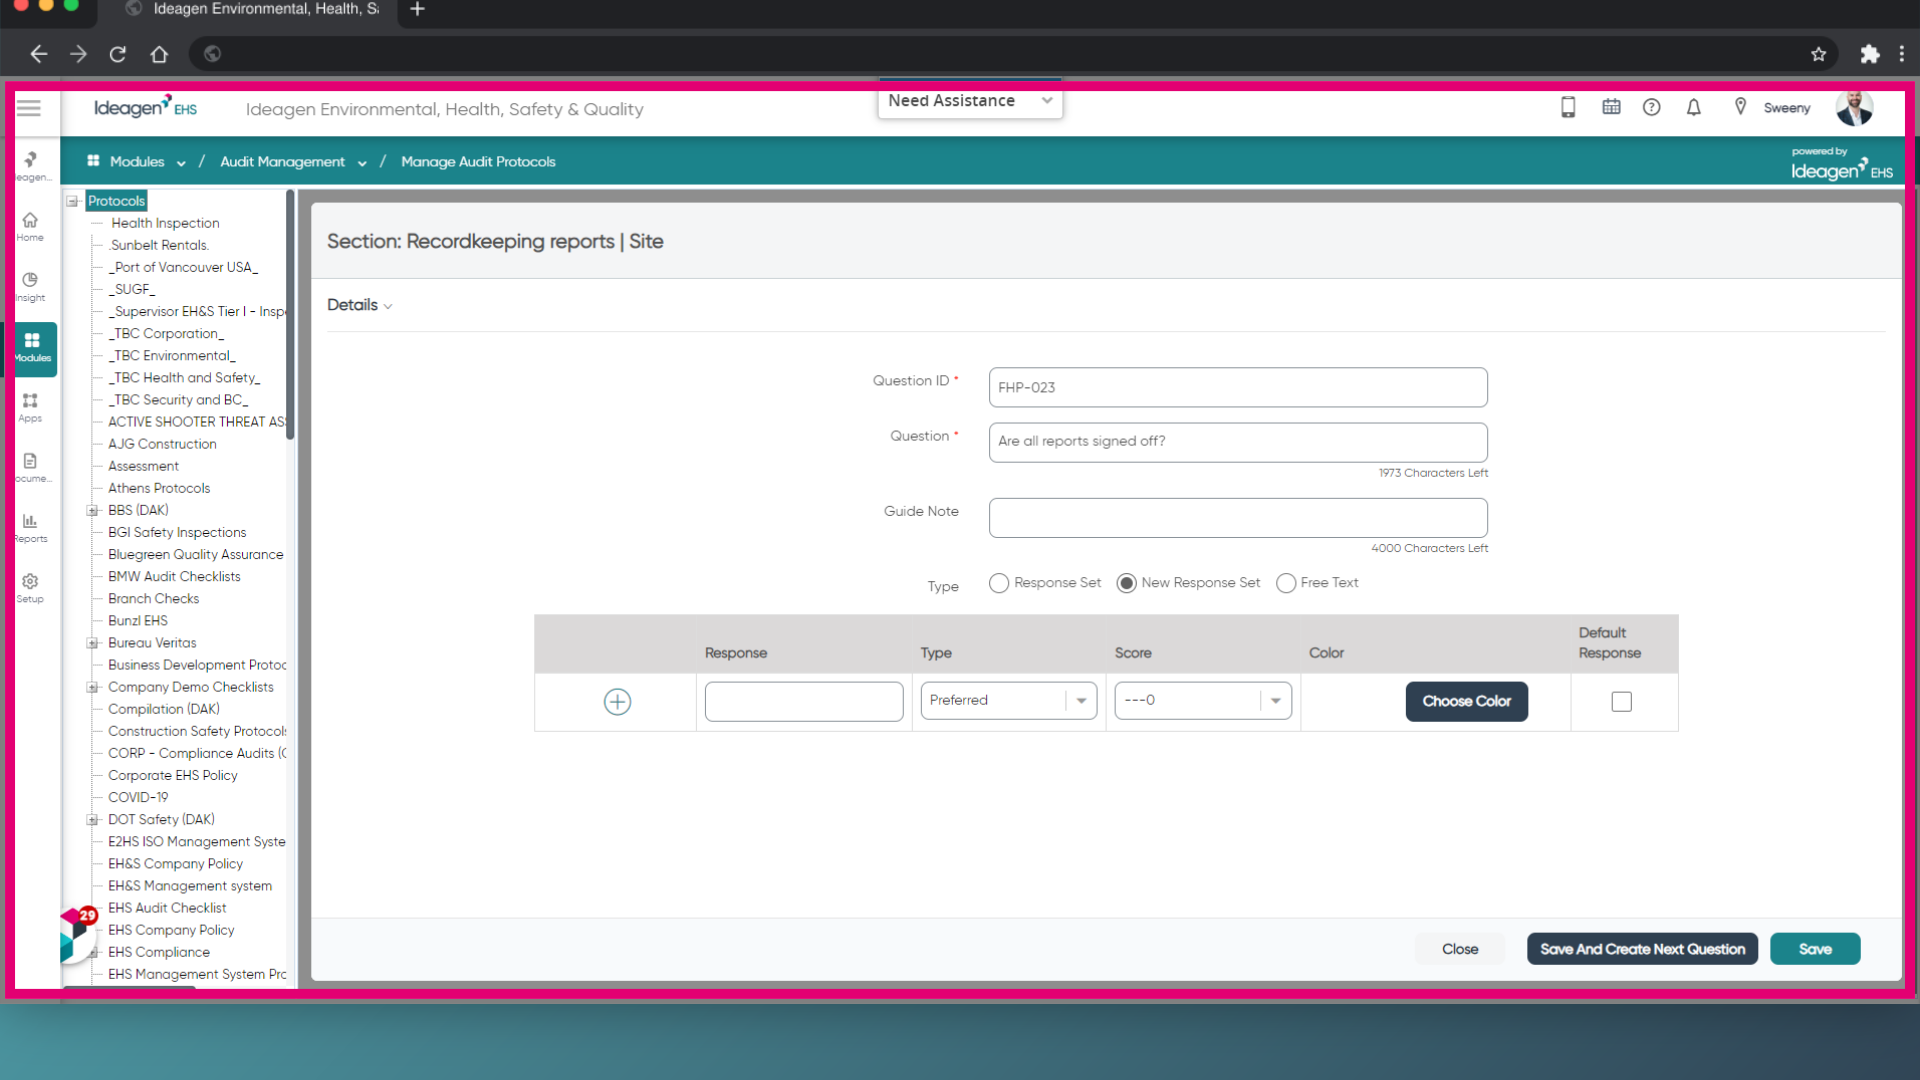Click the Choose Color button

1466,701
